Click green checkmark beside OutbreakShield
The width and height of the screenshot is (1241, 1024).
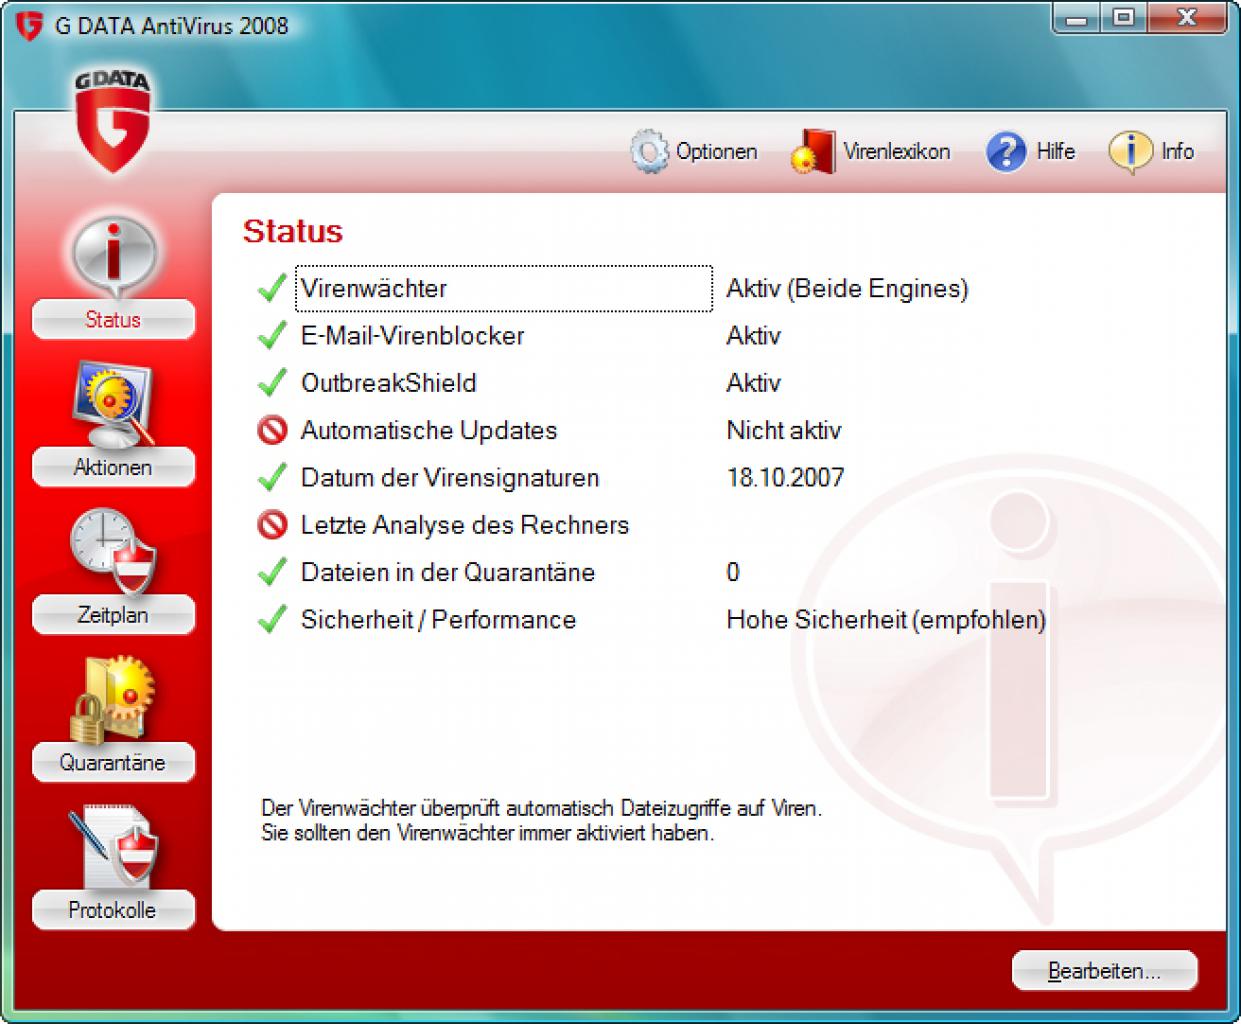coord(272,382)
